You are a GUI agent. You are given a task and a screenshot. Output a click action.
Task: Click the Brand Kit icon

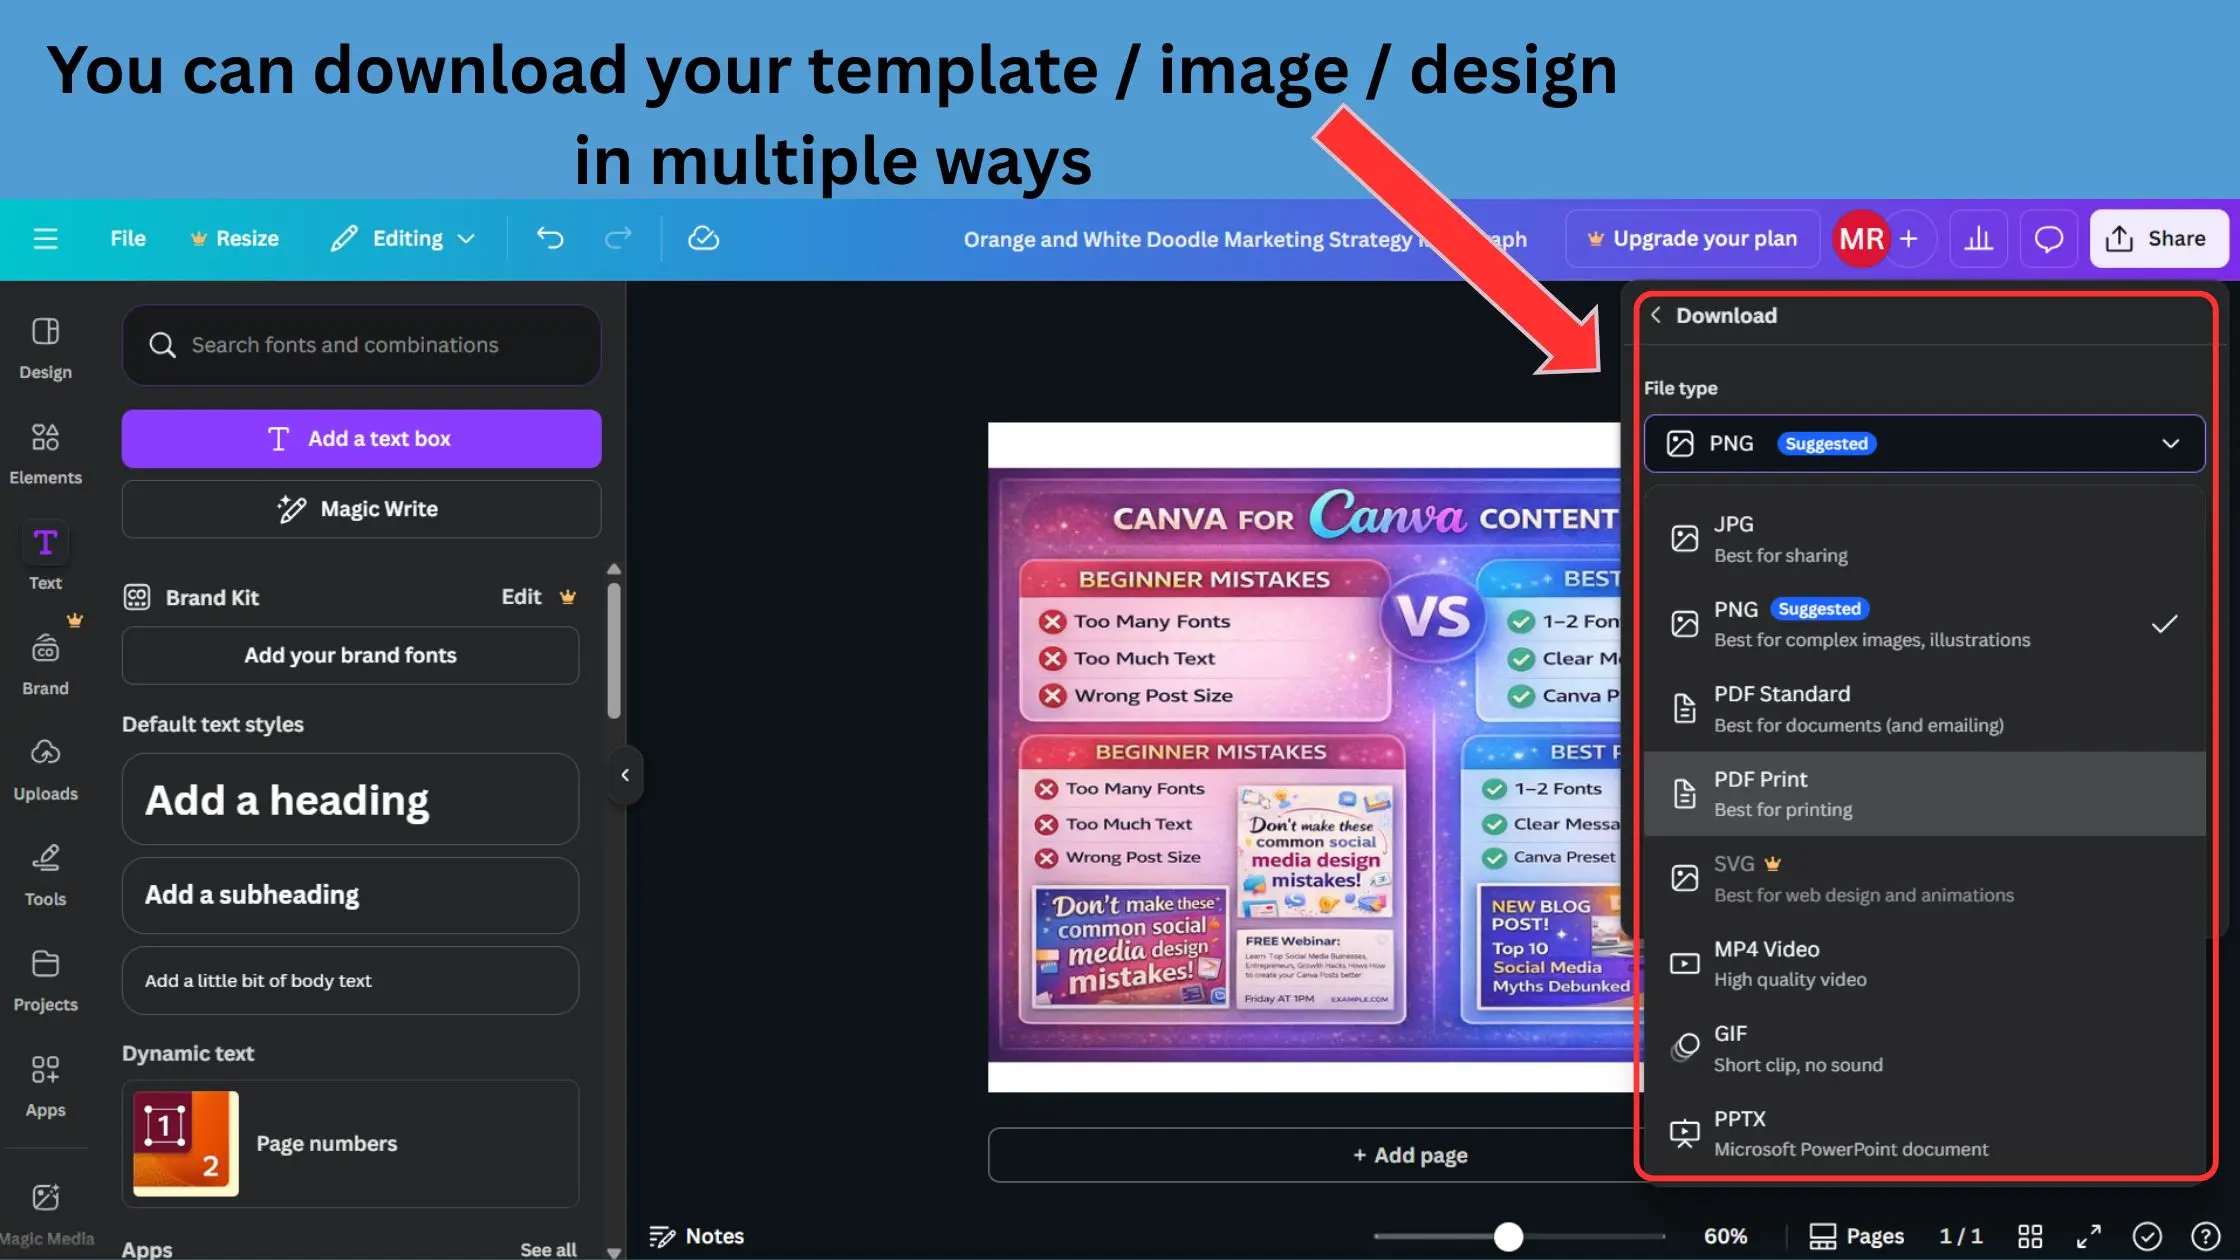(x=136, y=597)
